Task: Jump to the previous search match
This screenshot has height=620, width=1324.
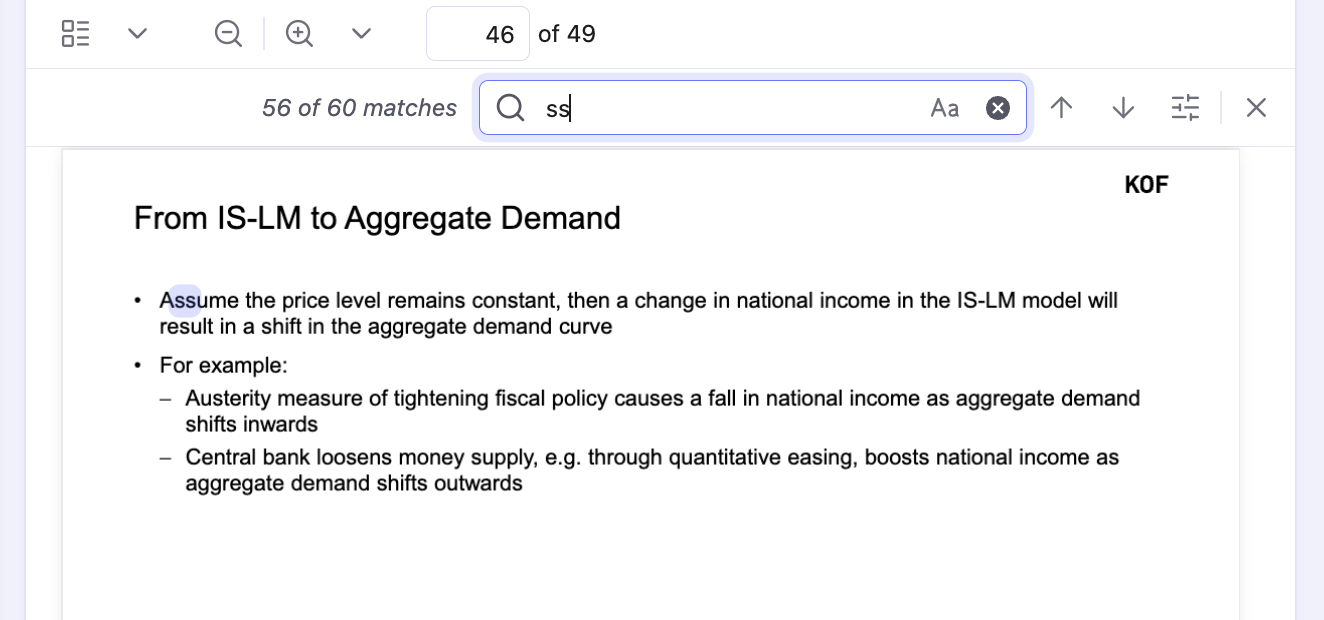Action: tap(1062, 108)
